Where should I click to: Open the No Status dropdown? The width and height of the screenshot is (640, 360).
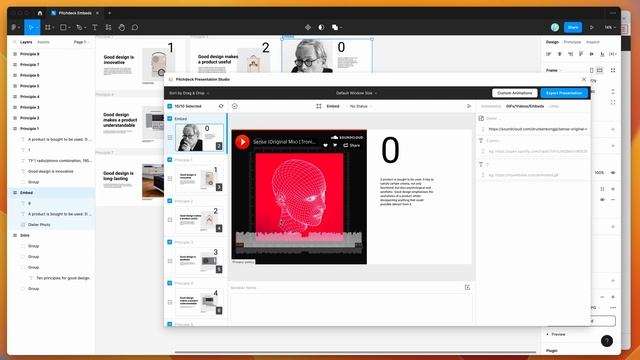coord(361,106)
